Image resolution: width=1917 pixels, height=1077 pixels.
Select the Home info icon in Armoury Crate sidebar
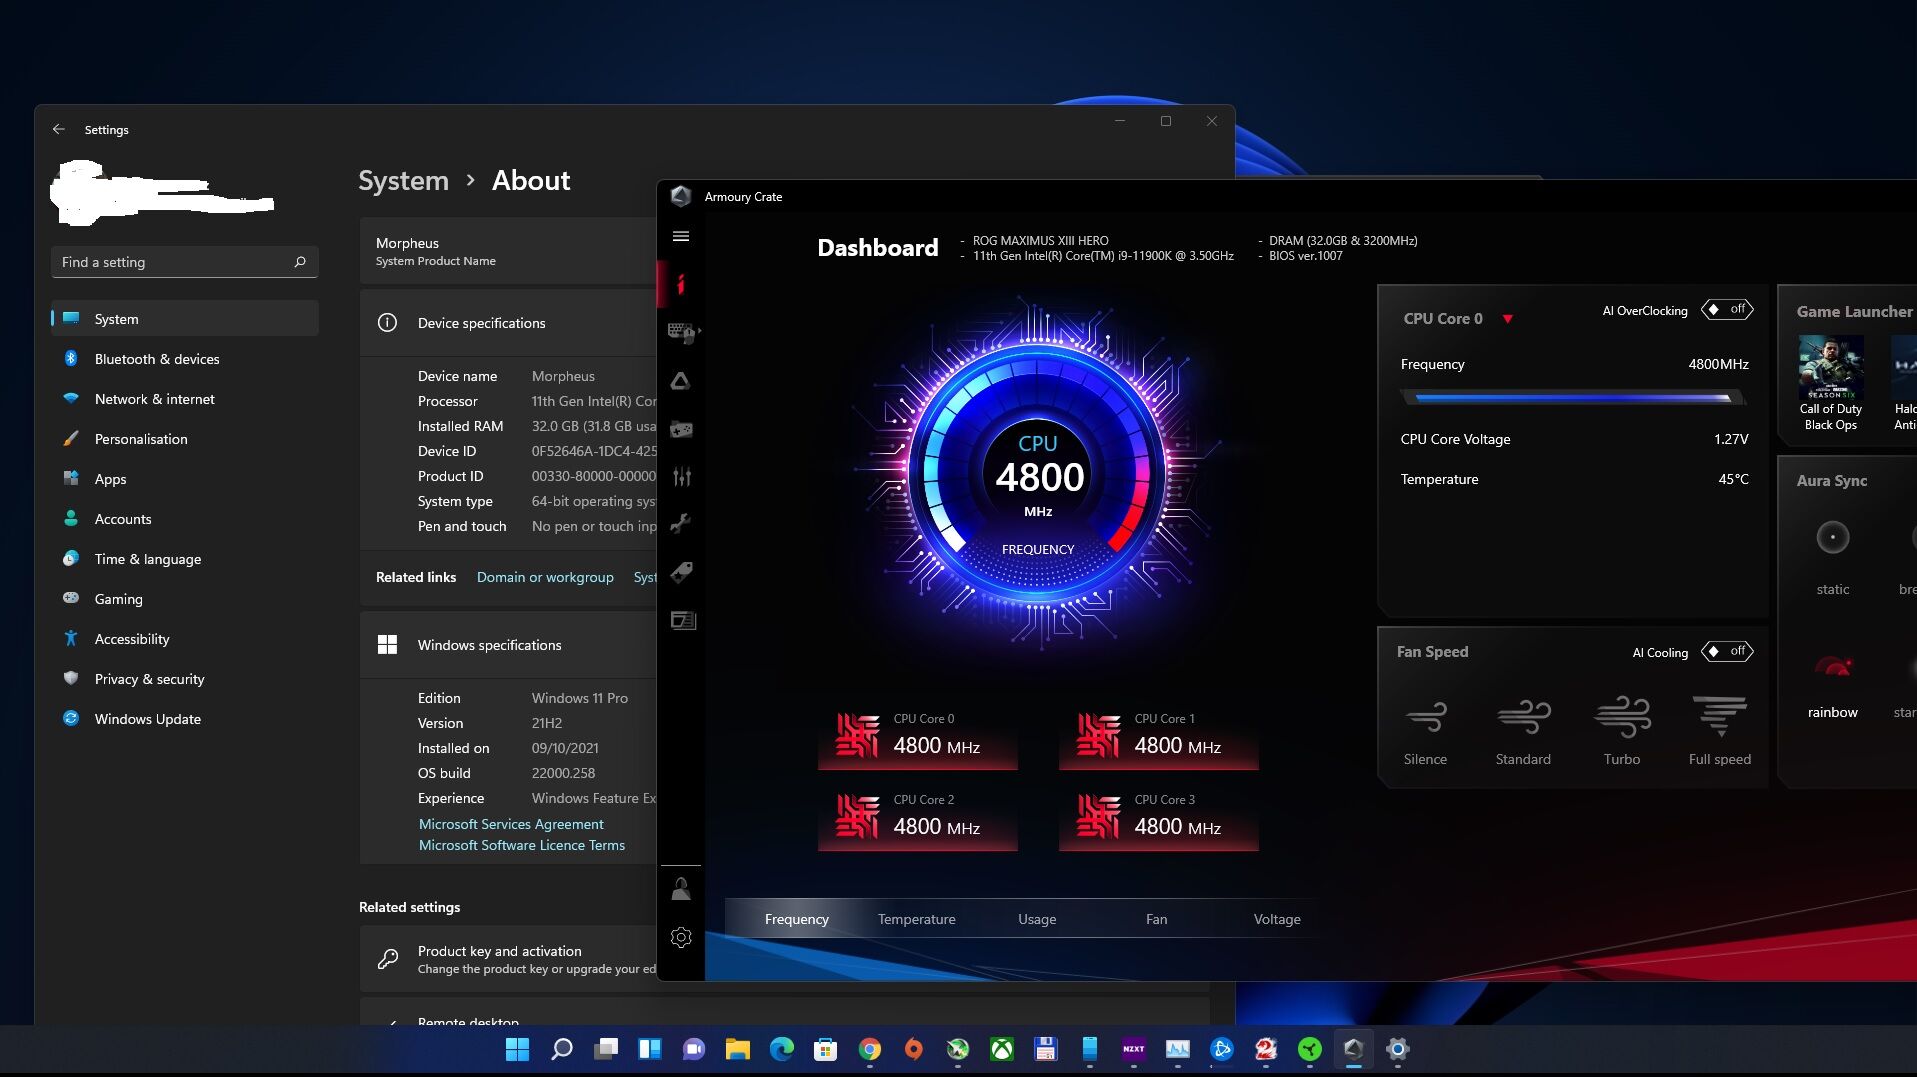coord(681,285)
